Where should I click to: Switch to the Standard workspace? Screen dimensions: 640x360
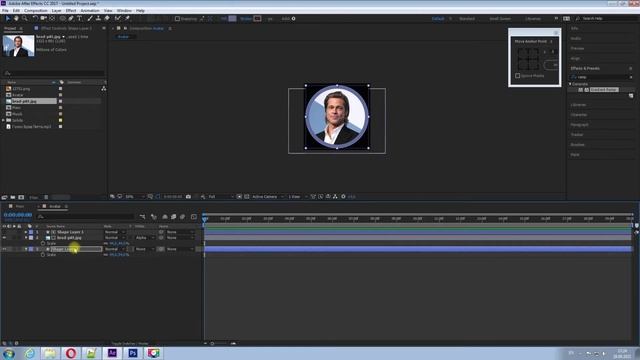click(x=467, y=18)
